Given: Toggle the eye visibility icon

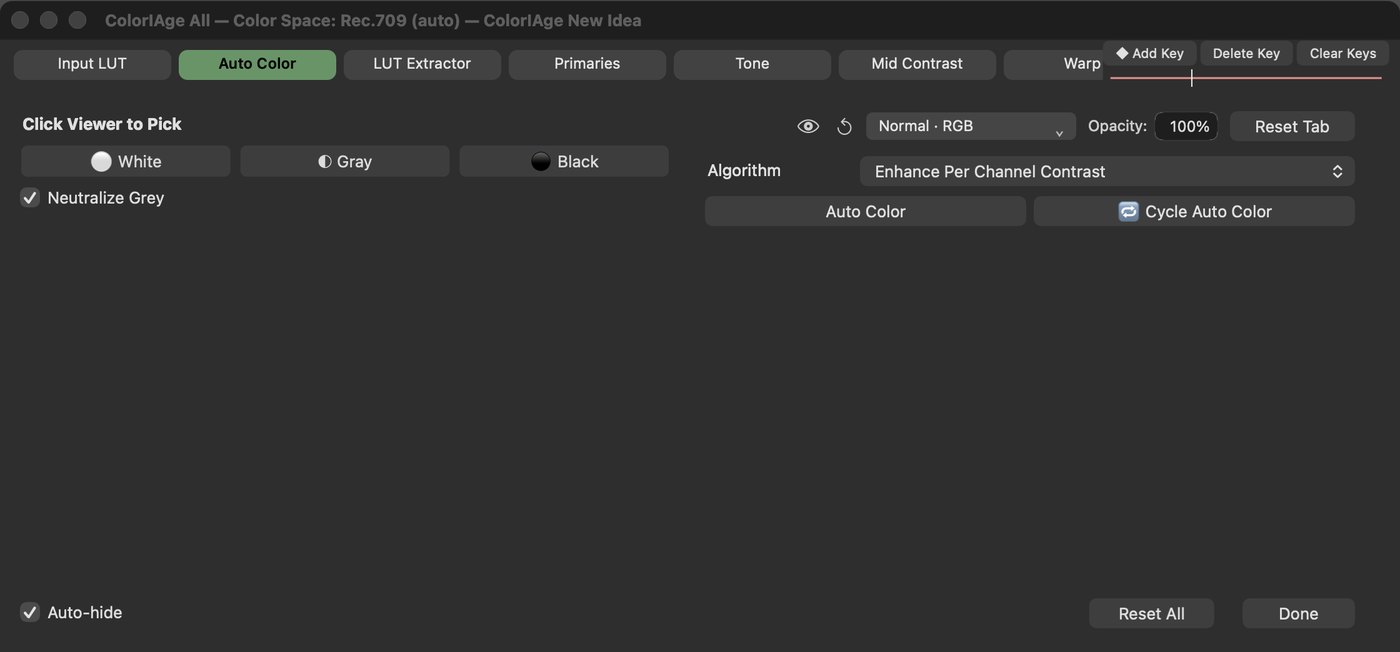Looking at the screenshot, I should [x=808, y=126].
